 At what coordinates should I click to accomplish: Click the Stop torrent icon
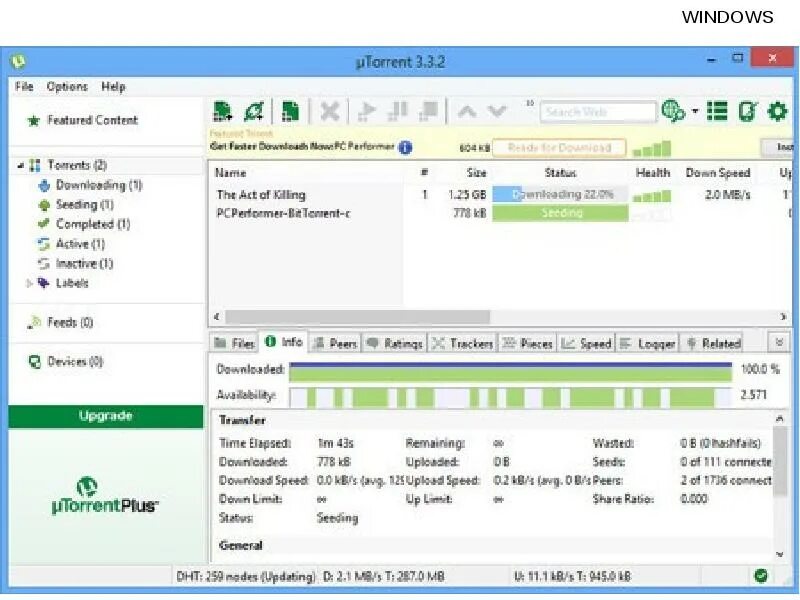pyautogui.click(x=428, y=111)
